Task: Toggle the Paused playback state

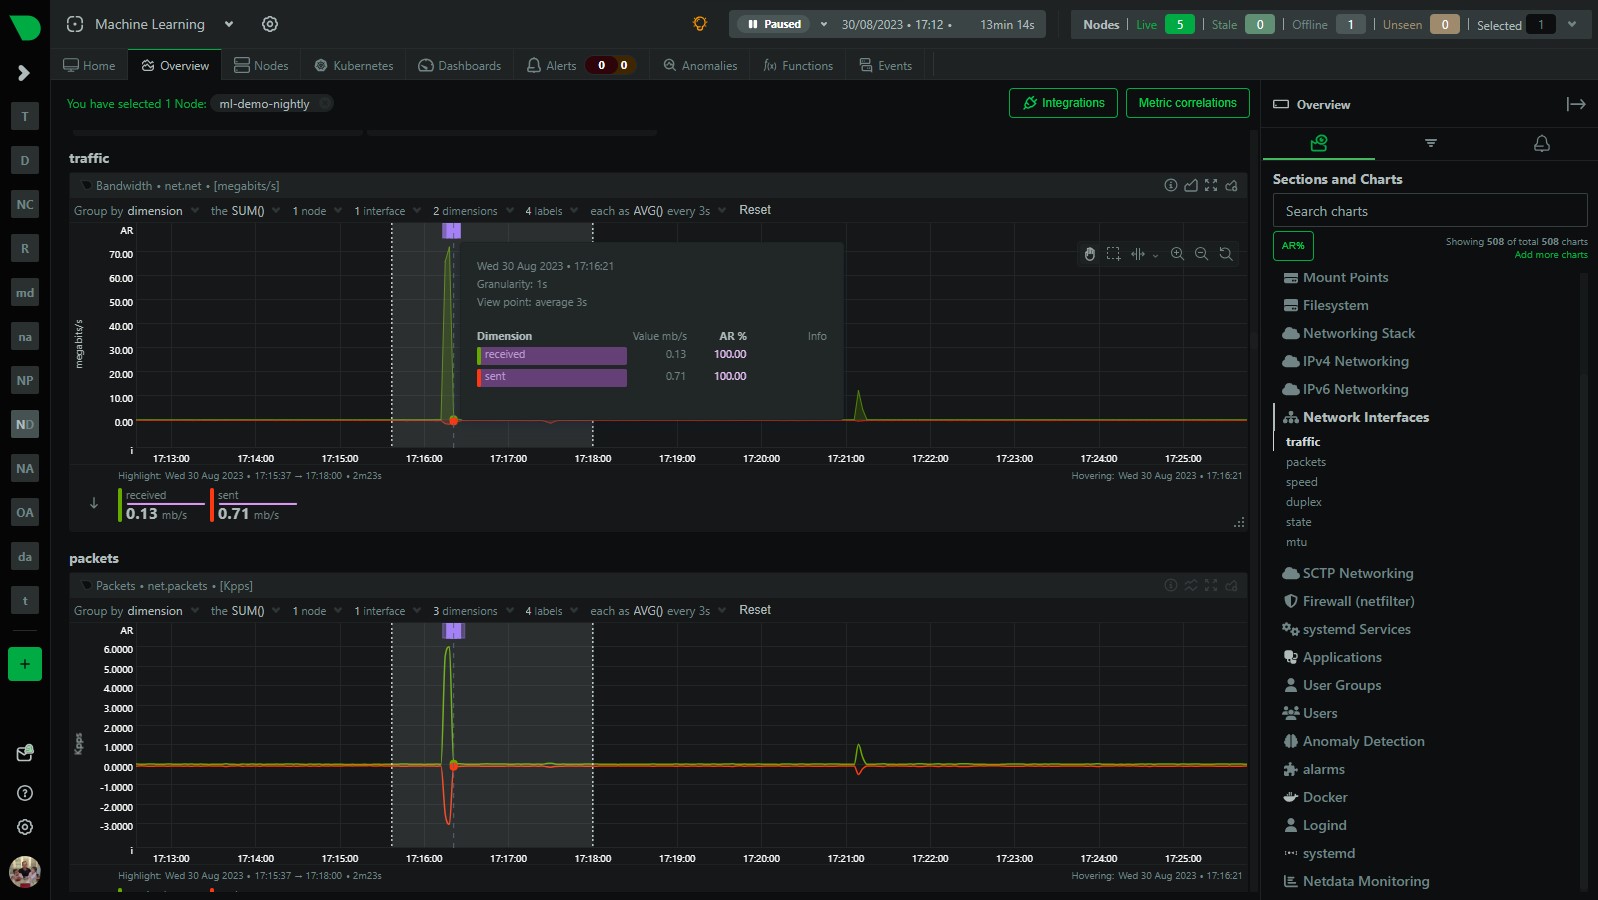Action: [x=775, y=24]
